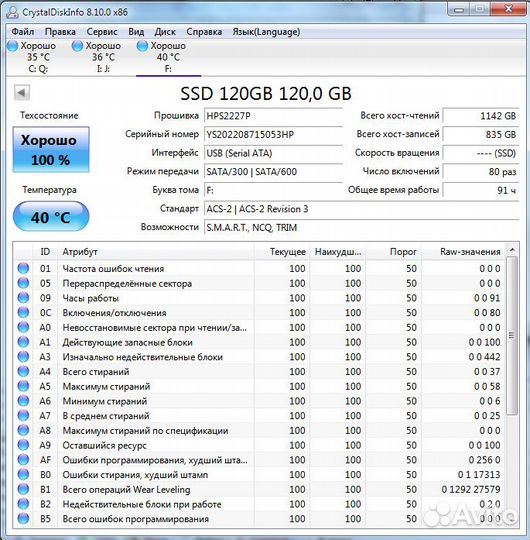Open the Файл menu

[23, 32]
